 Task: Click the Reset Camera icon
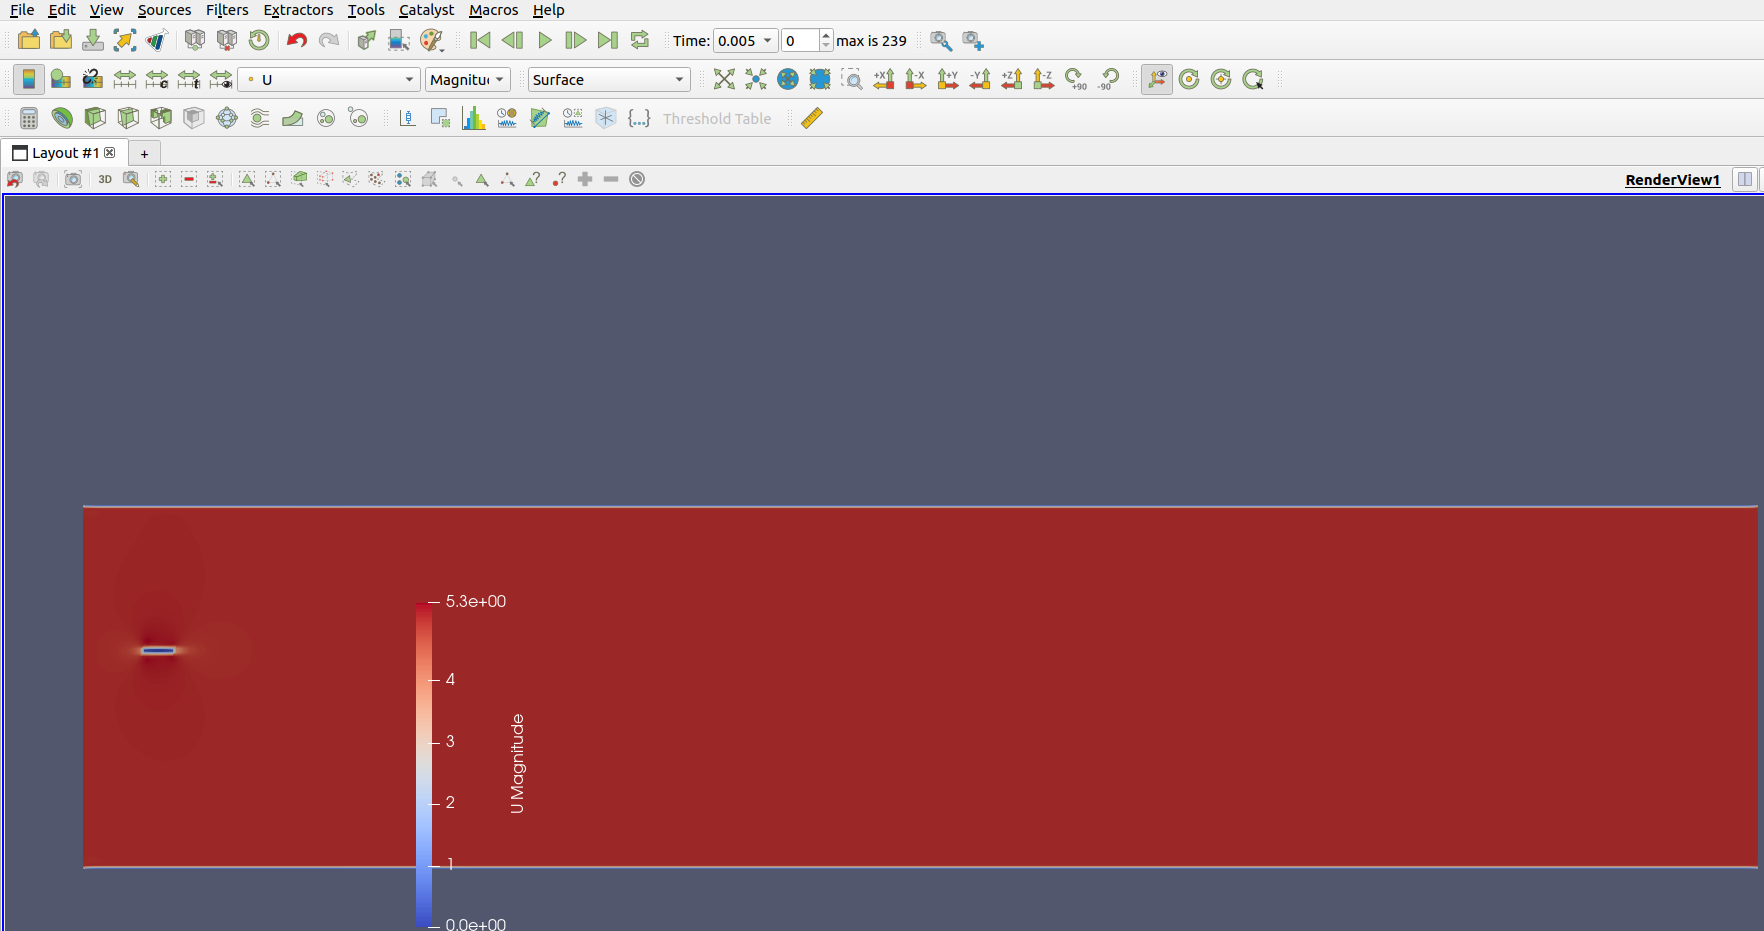click(x=724, y=80)
